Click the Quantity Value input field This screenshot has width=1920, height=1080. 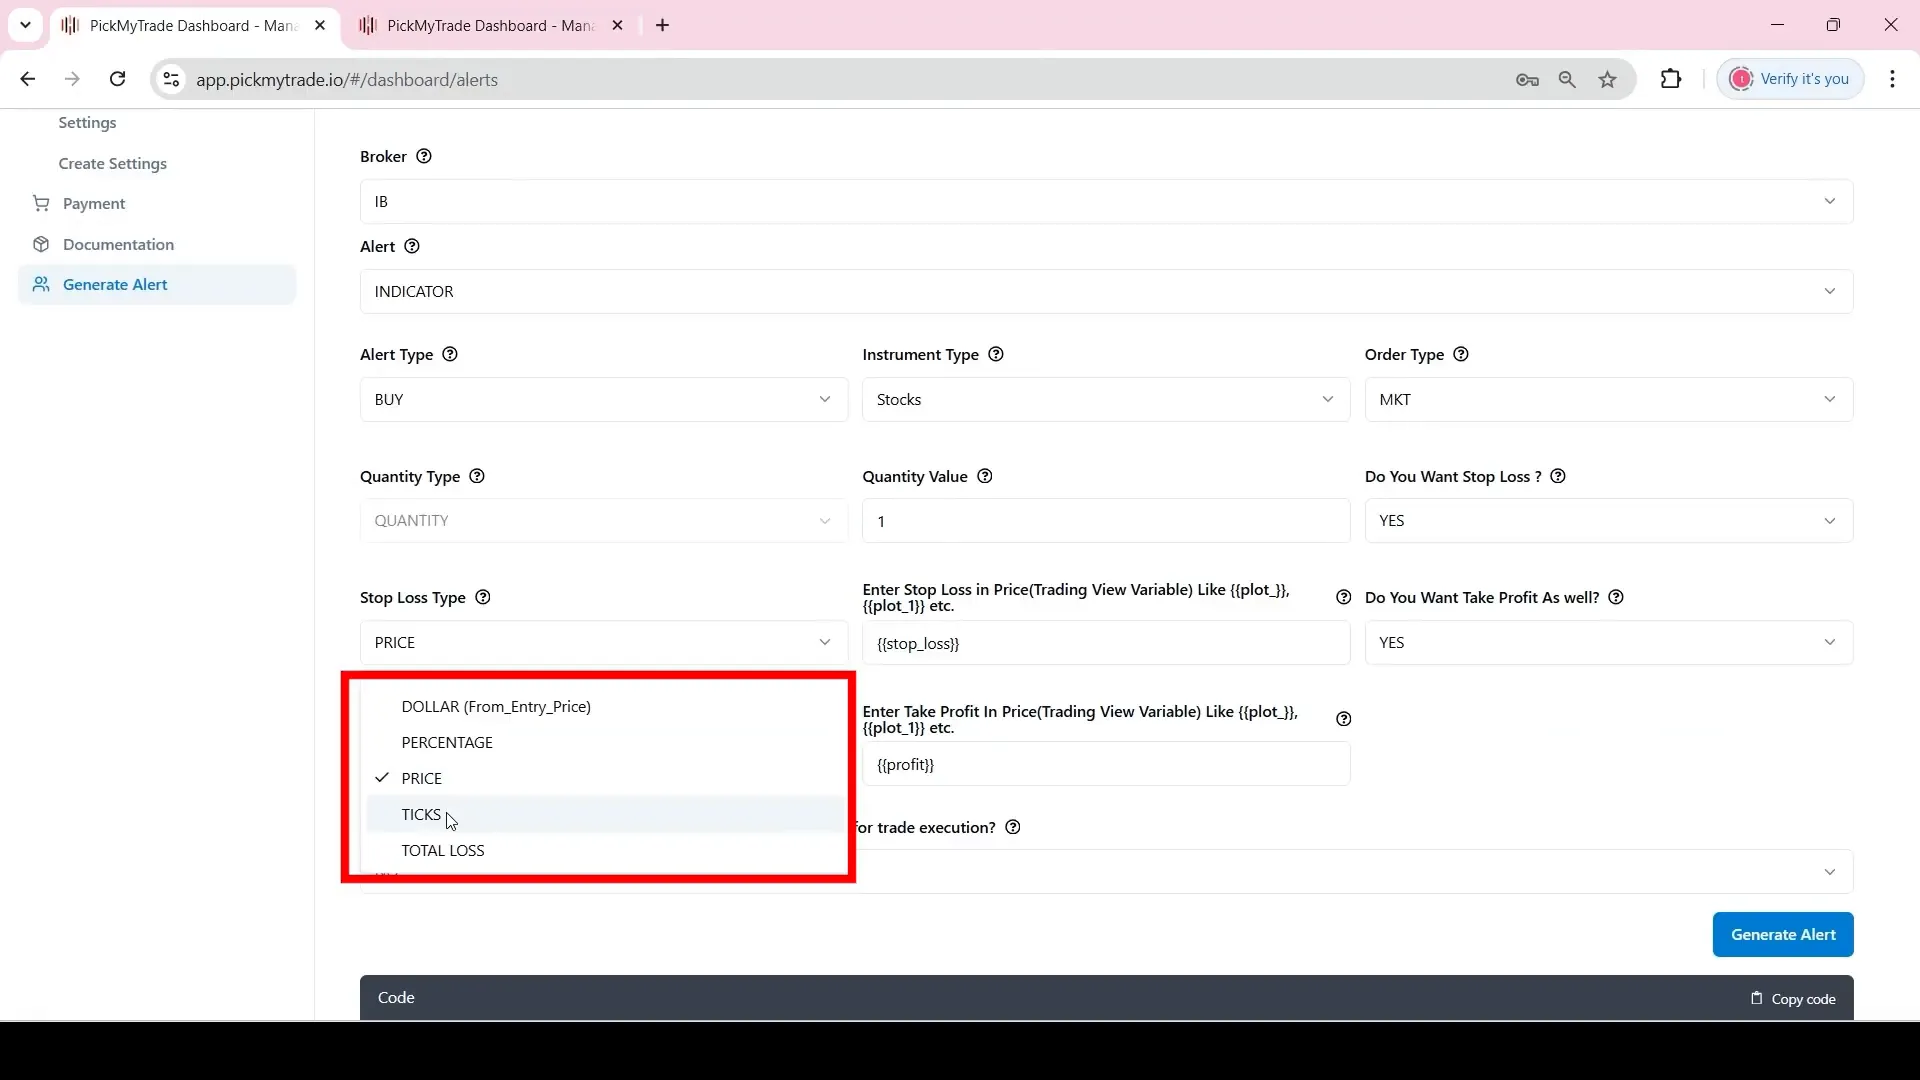pyautogui.click(x=1106, y=521)
